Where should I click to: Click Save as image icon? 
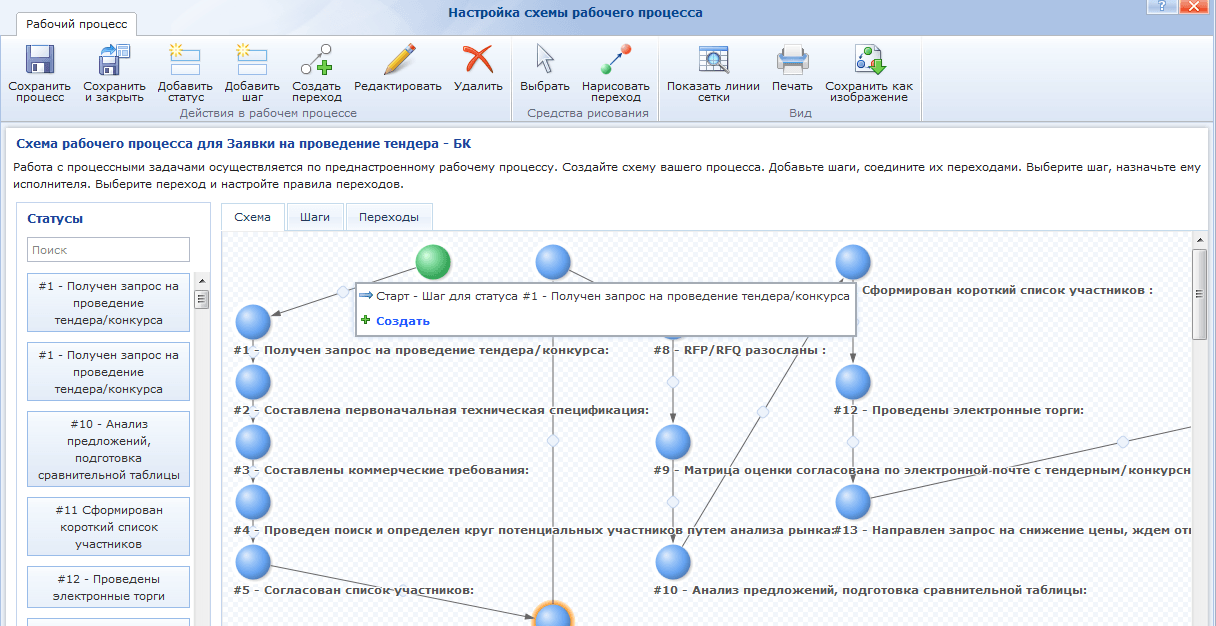[868, 62]
